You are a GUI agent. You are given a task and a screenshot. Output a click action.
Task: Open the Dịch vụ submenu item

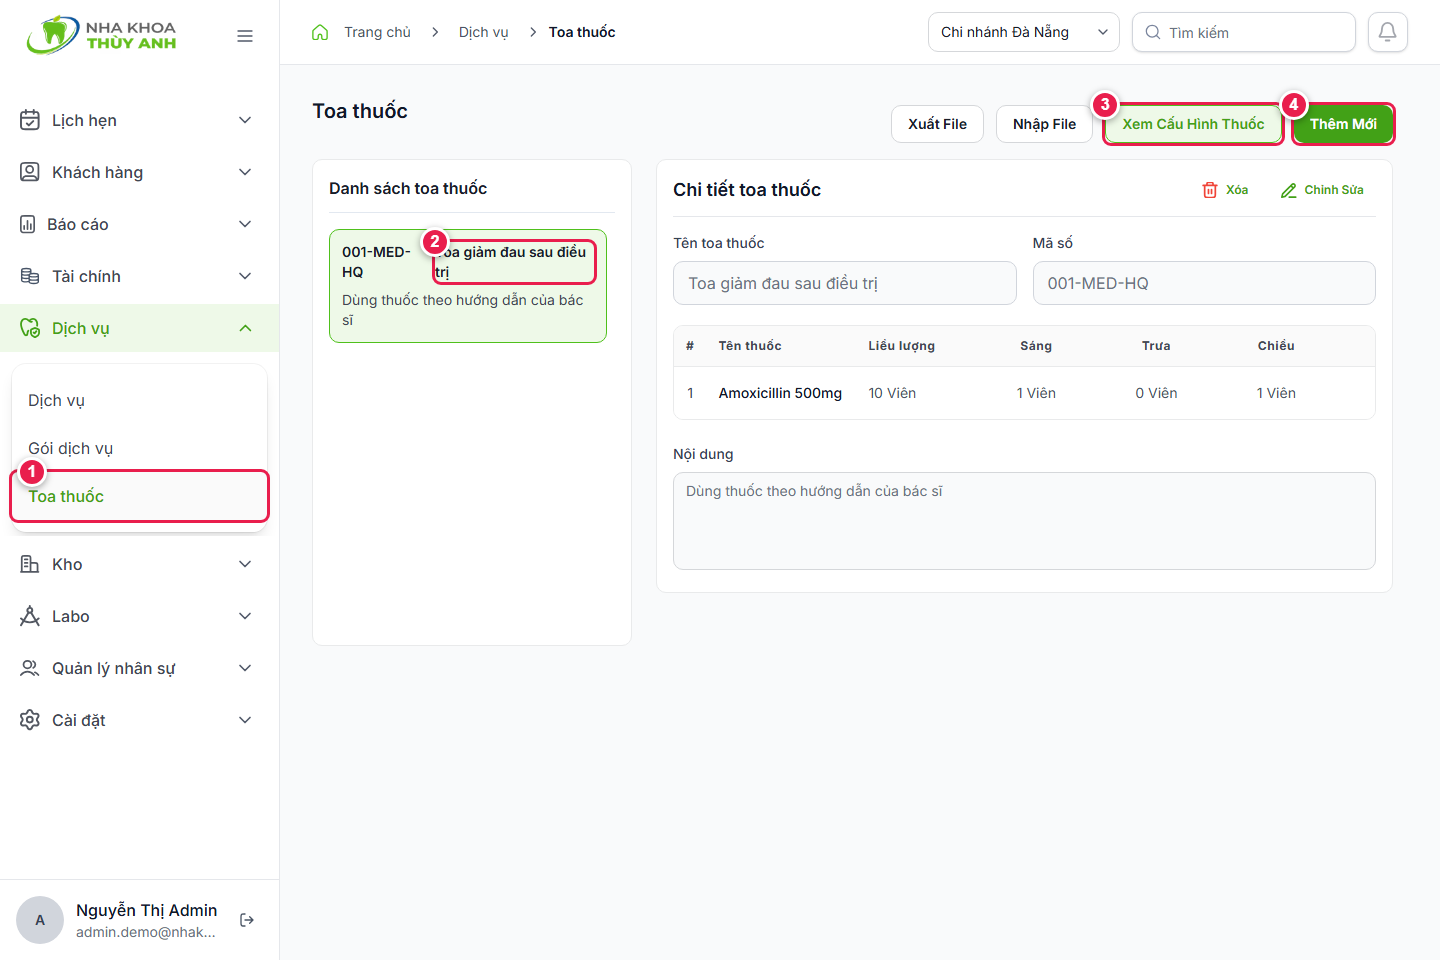(x=139, y=400)
